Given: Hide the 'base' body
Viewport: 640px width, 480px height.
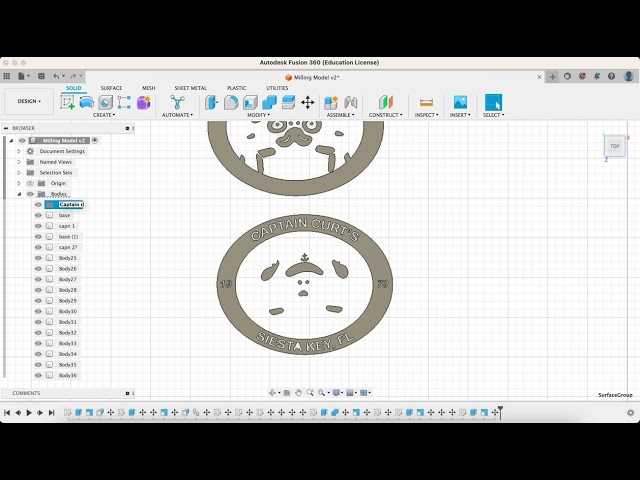Looking at the screenshot, I should coord(38,215).
